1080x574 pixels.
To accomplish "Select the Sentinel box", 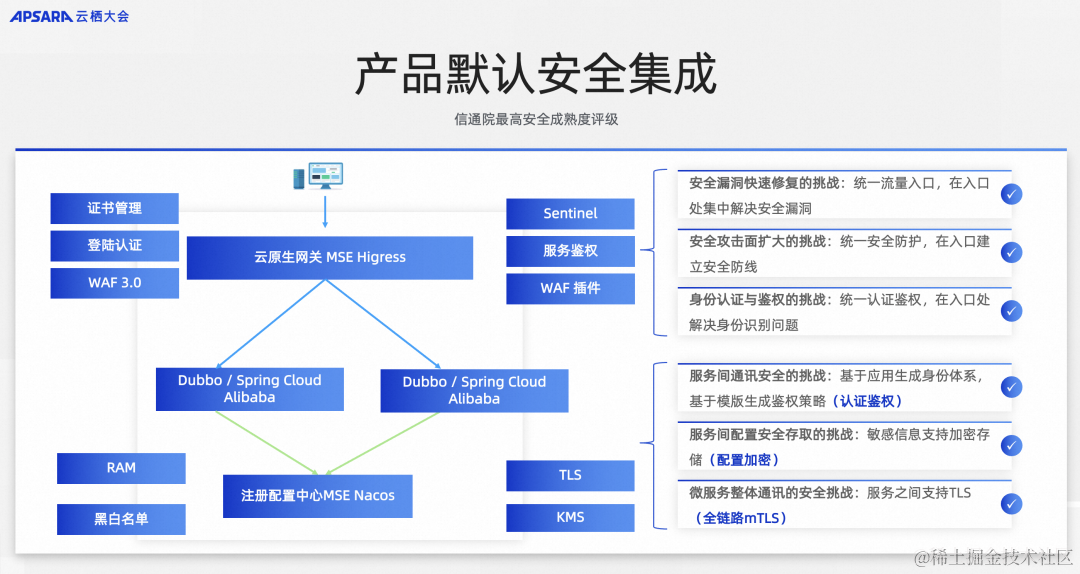I will (570, 214).
